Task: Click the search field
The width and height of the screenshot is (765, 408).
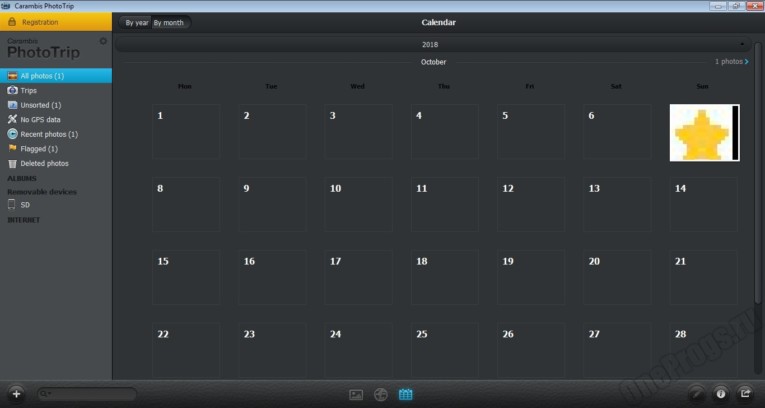Action: tap(87, 394)
